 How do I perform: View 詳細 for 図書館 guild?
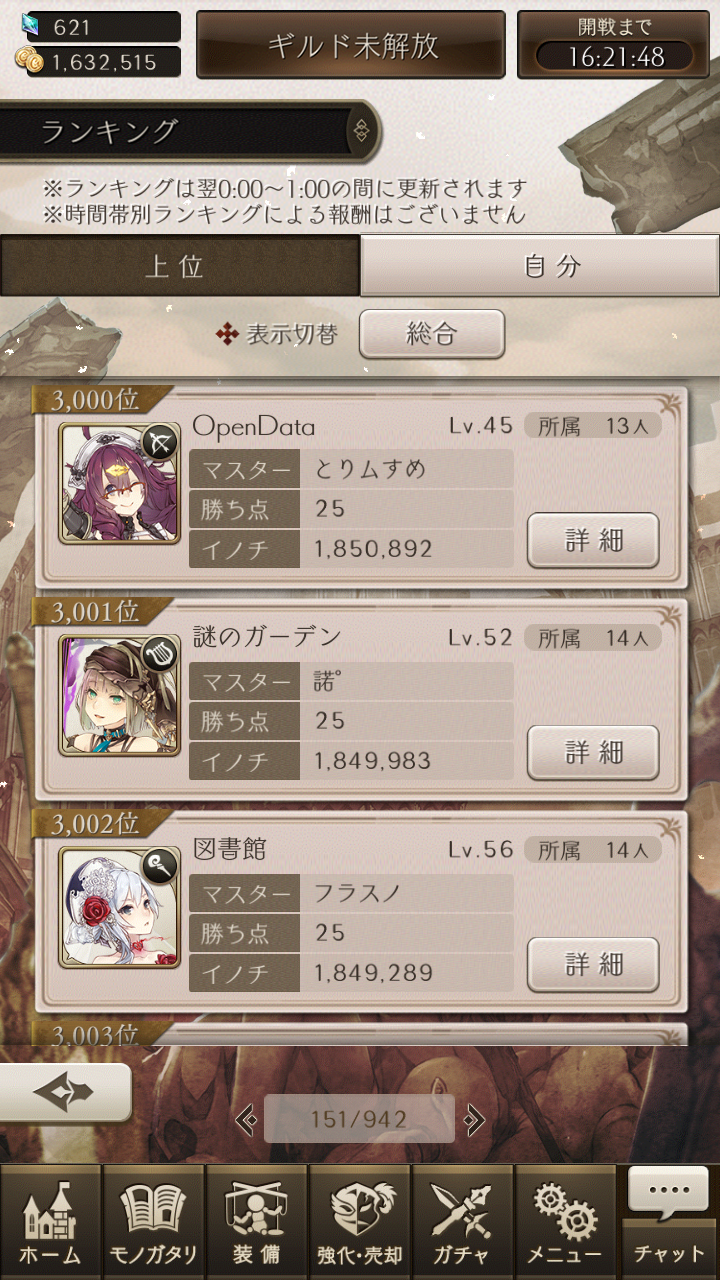click(593, 965)
